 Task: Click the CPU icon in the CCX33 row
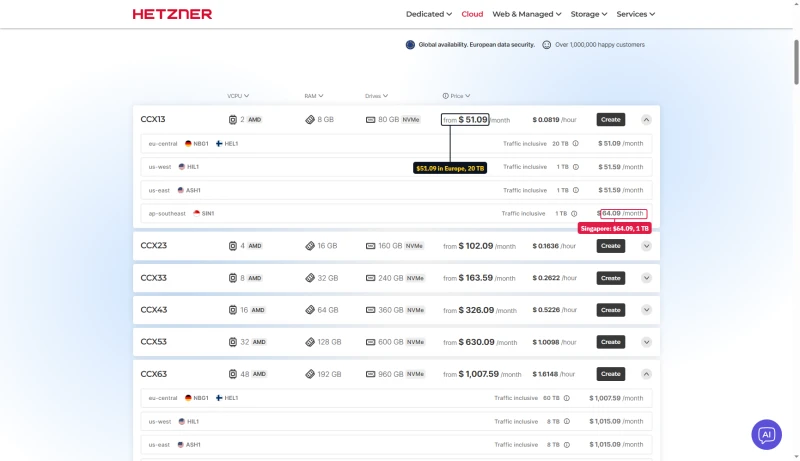coord(233,278)
